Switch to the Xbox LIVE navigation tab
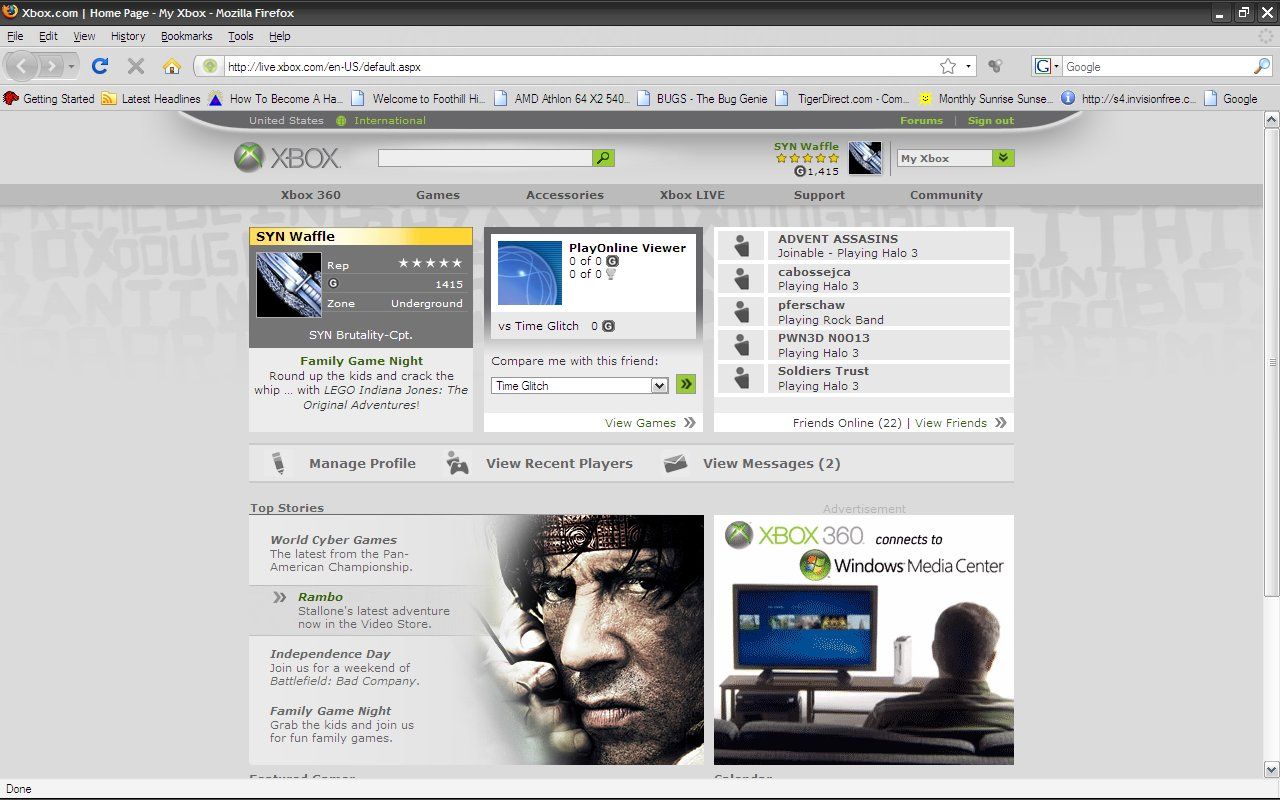The width and height of the screenshot is (1280, 800). point(691,195)
